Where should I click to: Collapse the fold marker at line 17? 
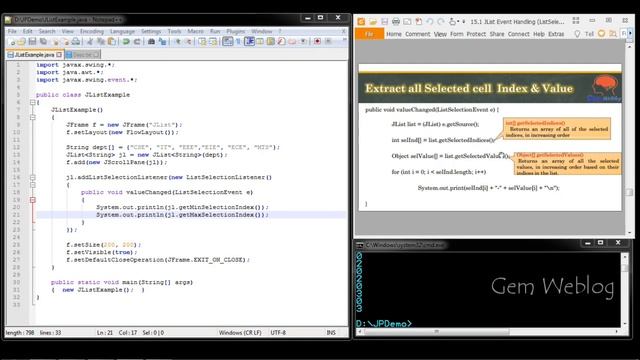(x=33, y=185)
